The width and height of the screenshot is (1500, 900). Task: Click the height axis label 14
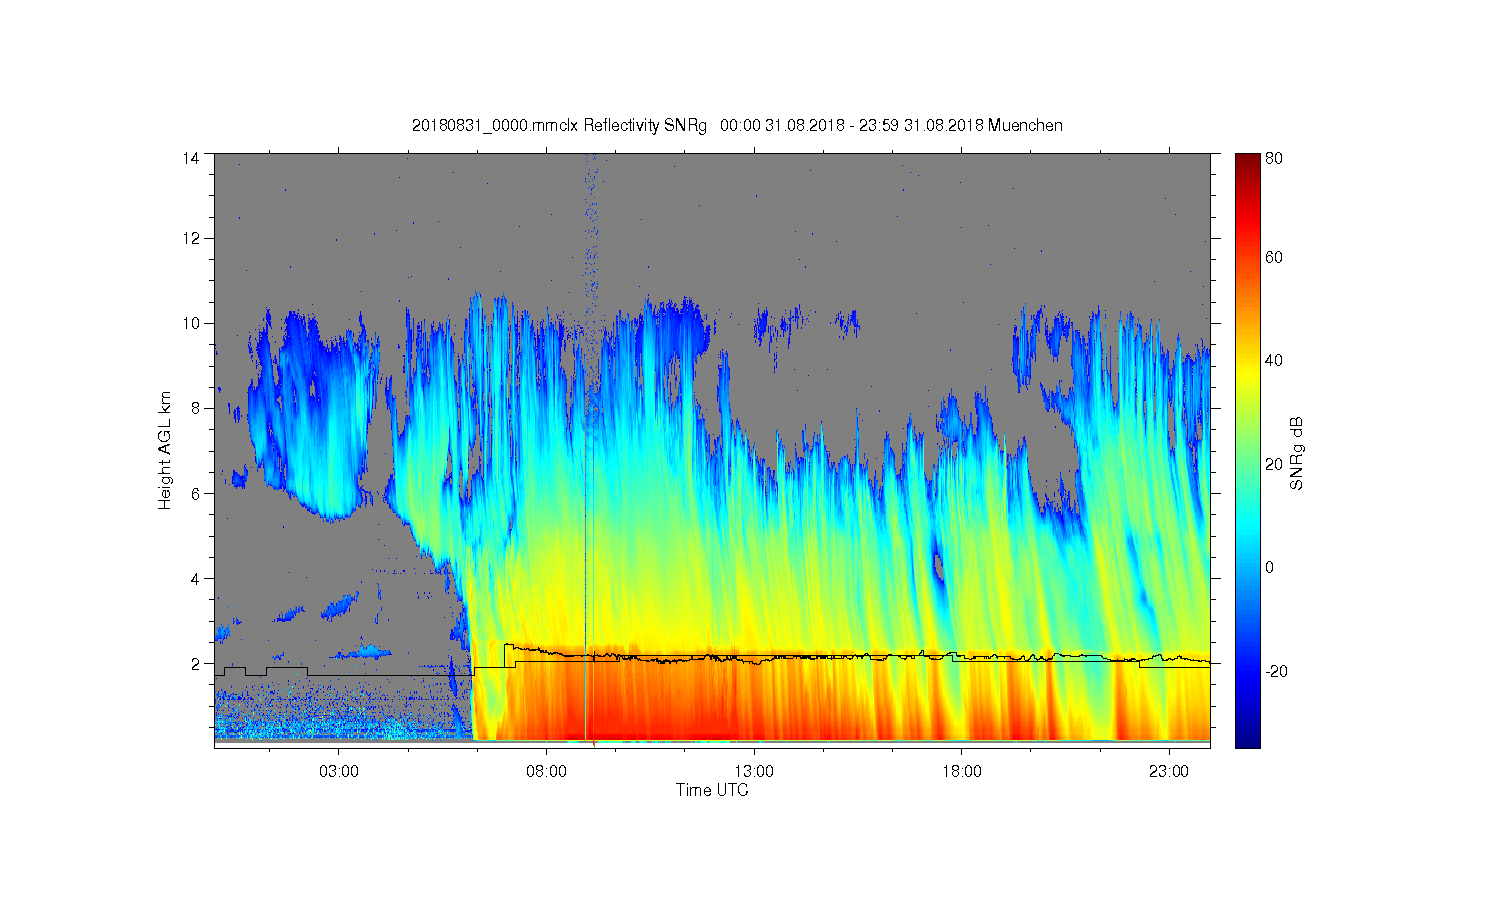pyautogui.click(x=191, y=158)
